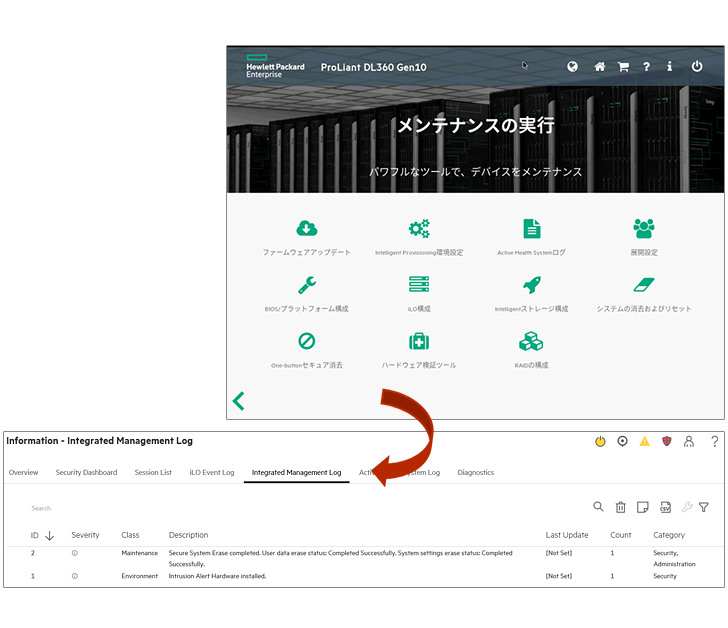Click the wrench repair icon in log toolbar

(687, 507)
